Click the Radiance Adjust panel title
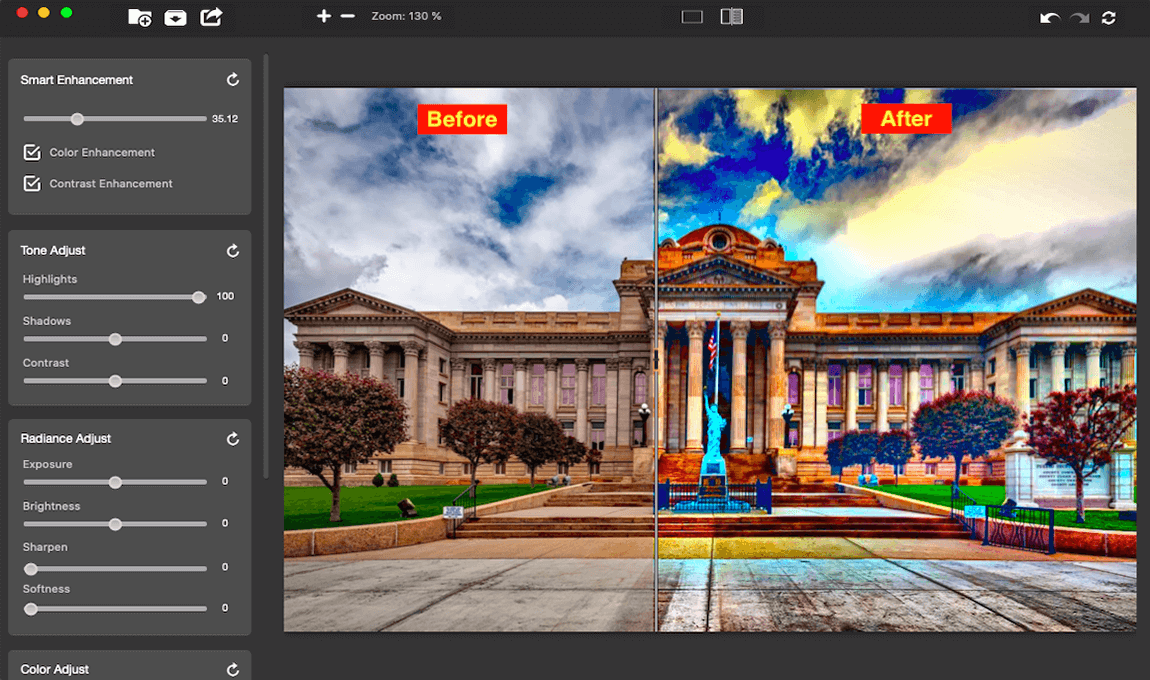The width and height of the screenshot is (1150, 680). coord(66,438)
